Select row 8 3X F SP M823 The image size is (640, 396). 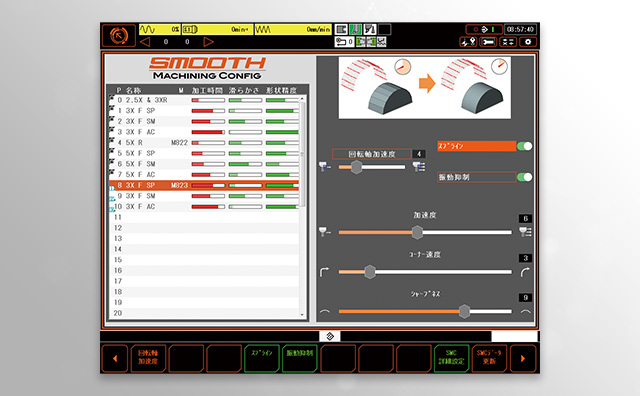(x=204, y=185)
